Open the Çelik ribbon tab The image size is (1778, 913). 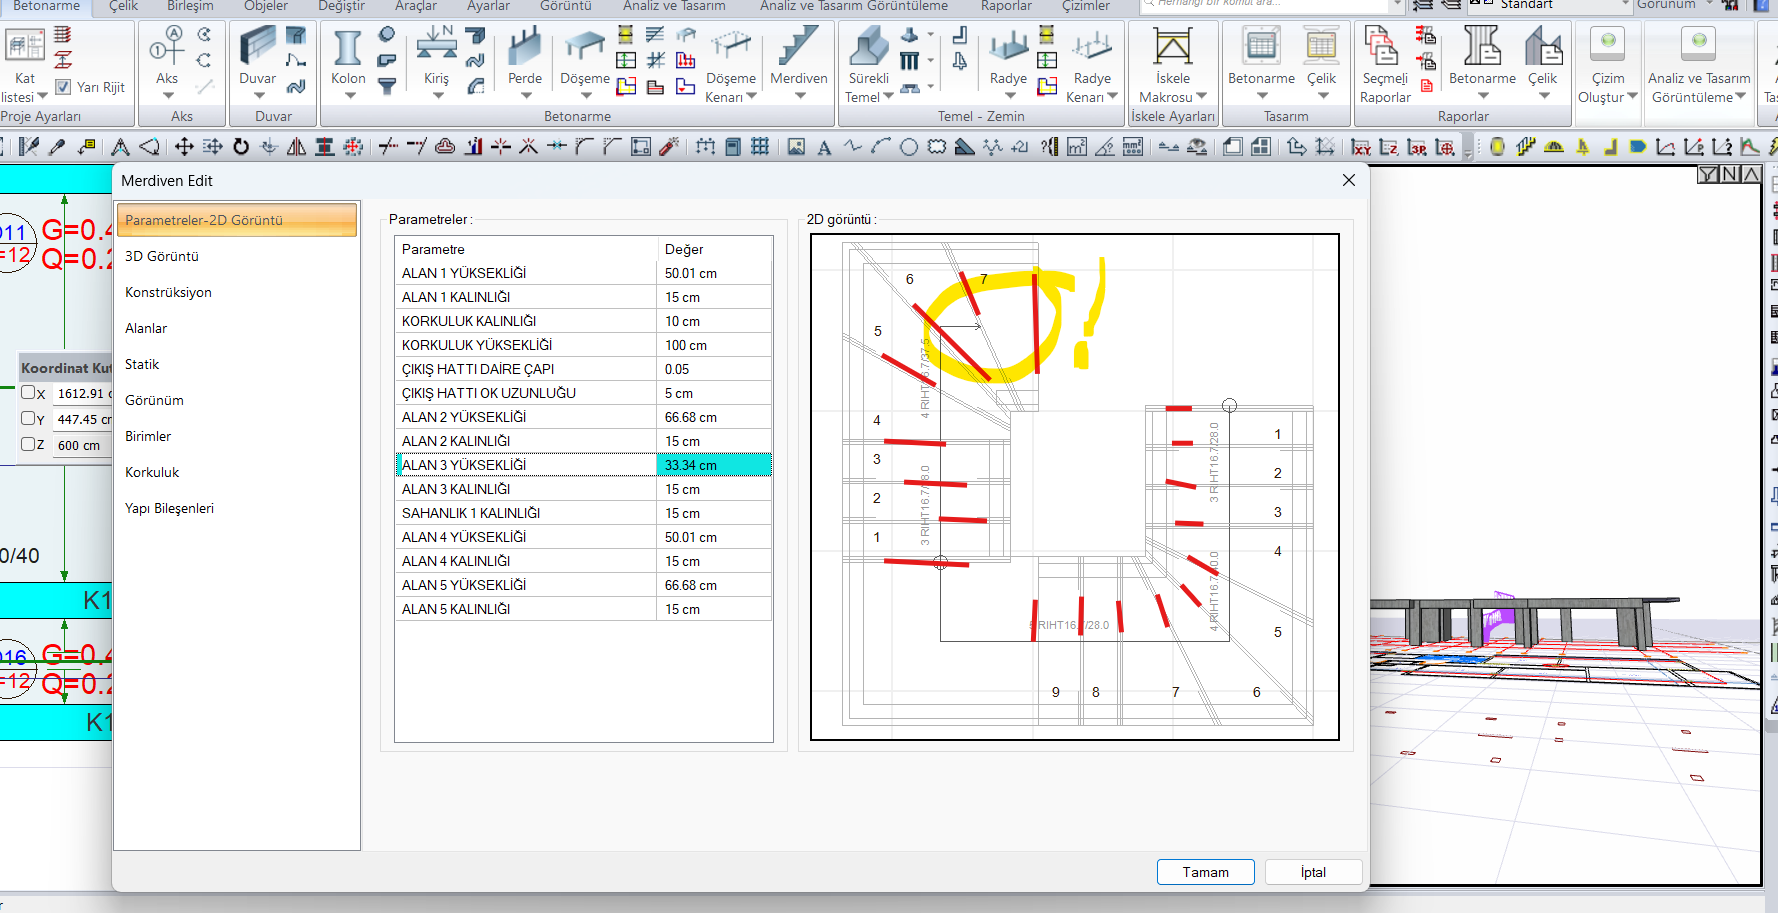124,6
